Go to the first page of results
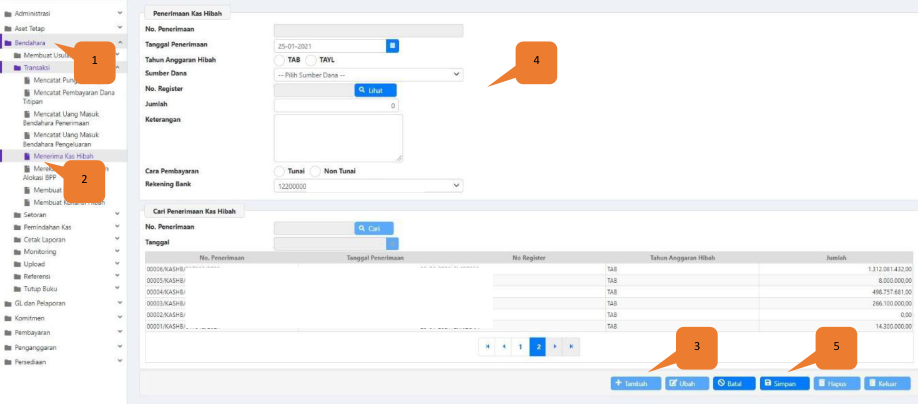The width and height of the screenshot is (918, 404). (487, 345)
